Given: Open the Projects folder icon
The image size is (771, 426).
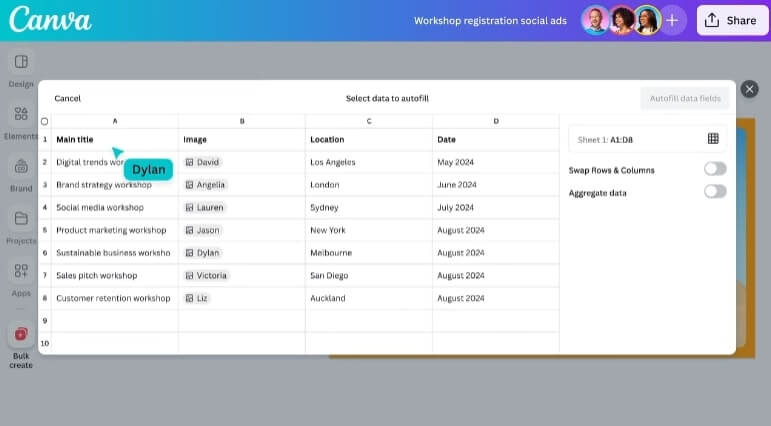Looking at the screenshot, I should pos(21,219).
